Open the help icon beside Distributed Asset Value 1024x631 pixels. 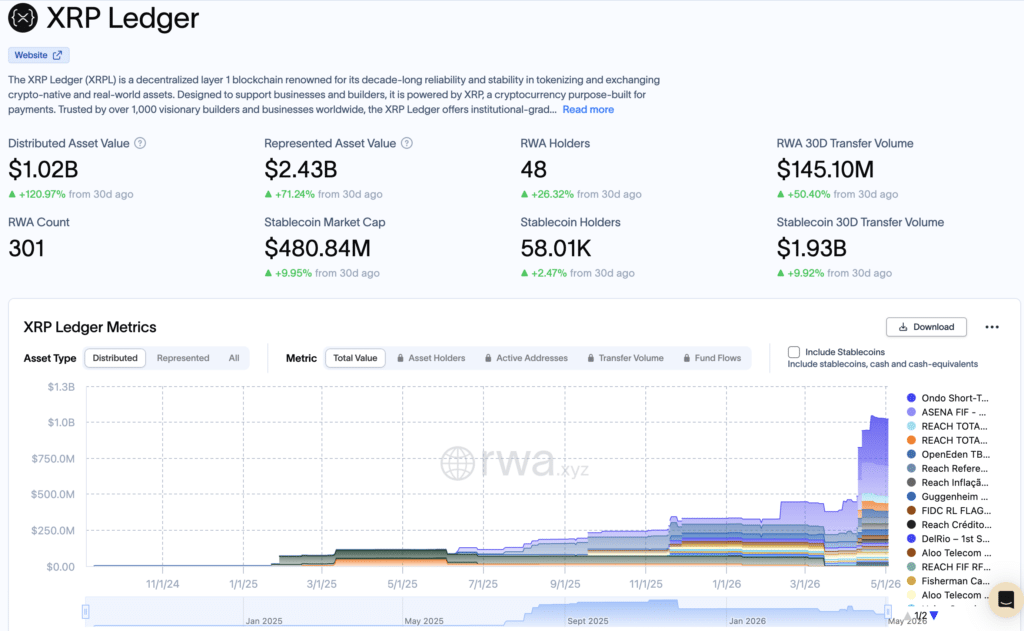coord(140,143)
